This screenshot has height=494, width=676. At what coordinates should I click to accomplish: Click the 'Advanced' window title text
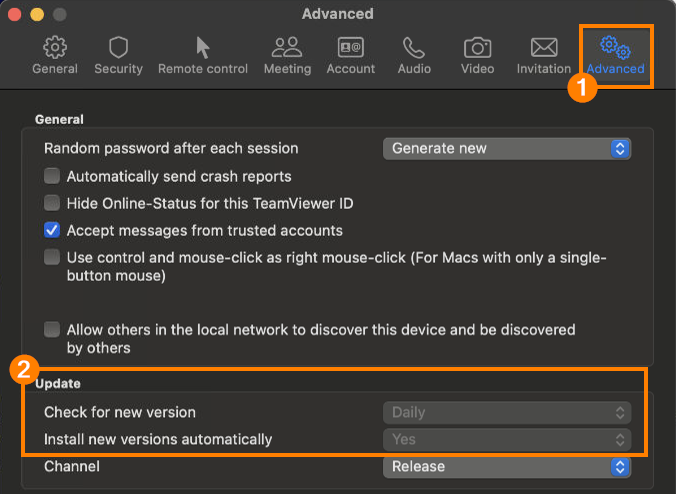point(338,14)
